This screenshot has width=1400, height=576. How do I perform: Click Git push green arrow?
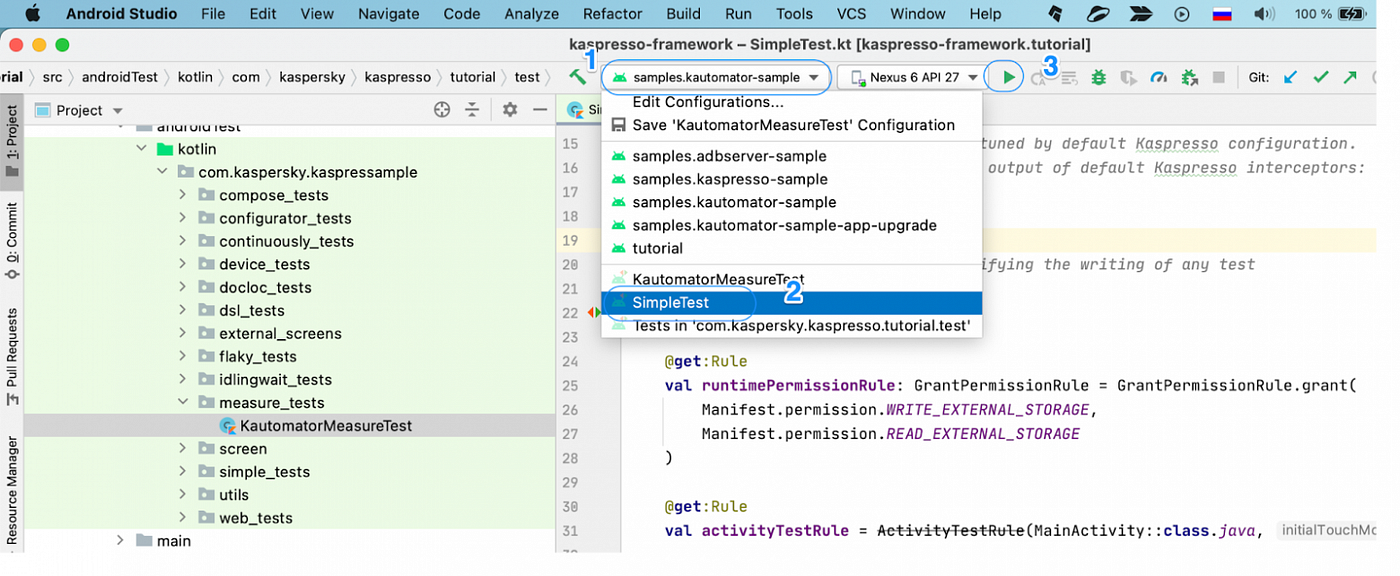click(x=1350, y=77)
